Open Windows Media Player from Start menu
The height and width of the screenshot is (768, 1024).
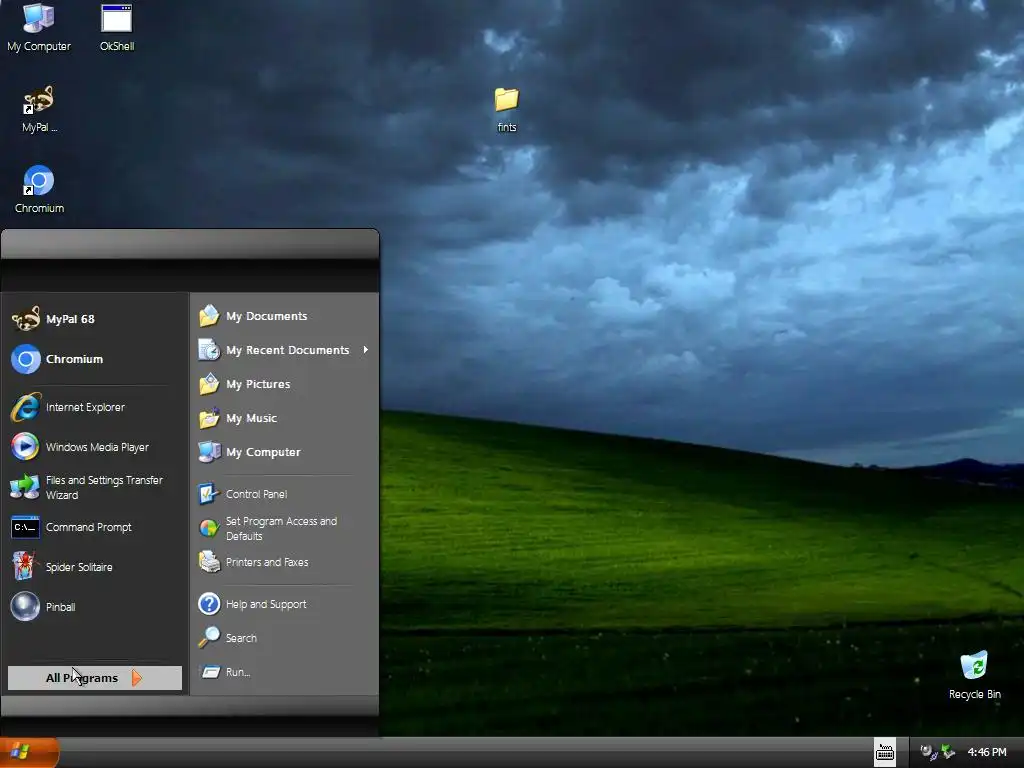[x=95, y=447]
